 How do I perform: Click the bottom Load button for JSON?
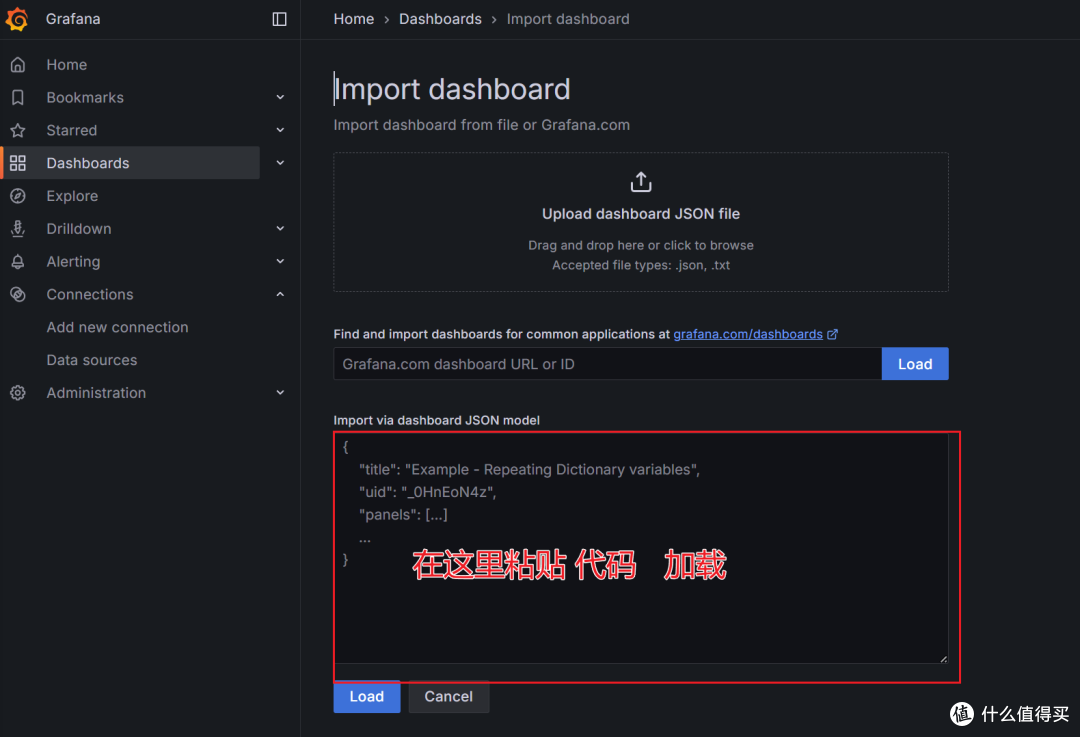[x=366, y=696]
